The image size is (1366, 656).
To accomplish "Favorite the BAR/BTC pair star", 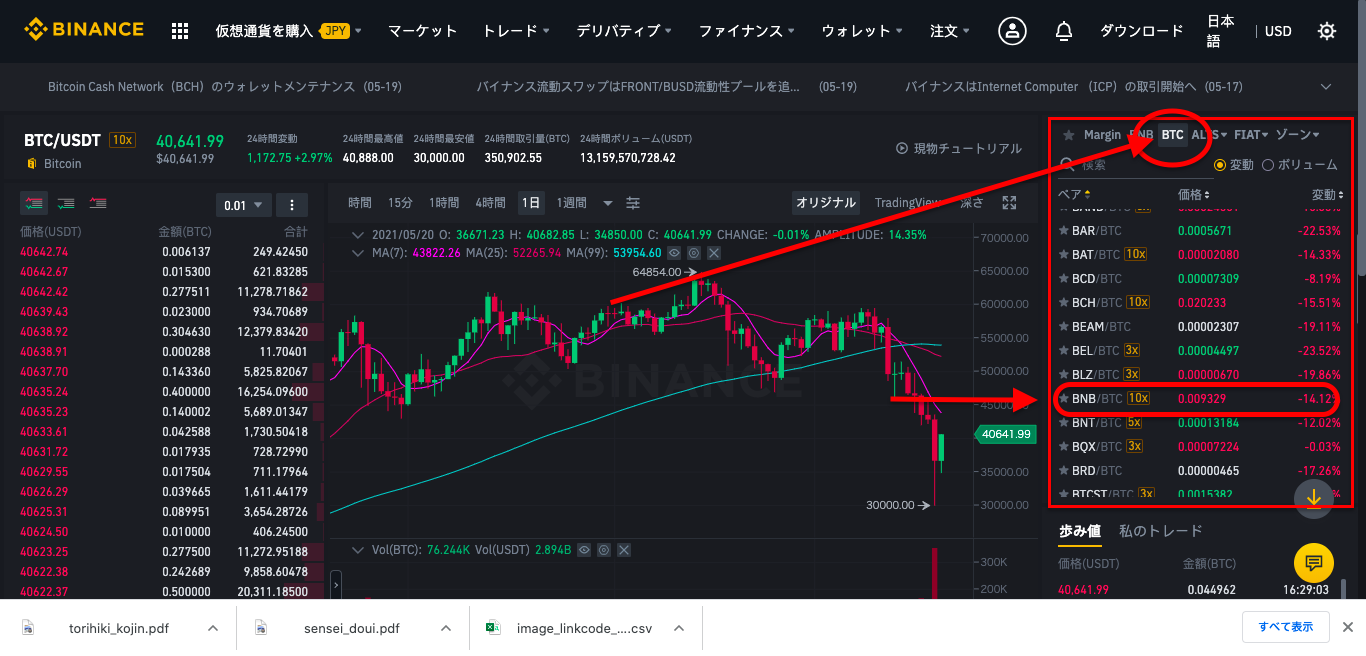I will tap(1064, 230).
